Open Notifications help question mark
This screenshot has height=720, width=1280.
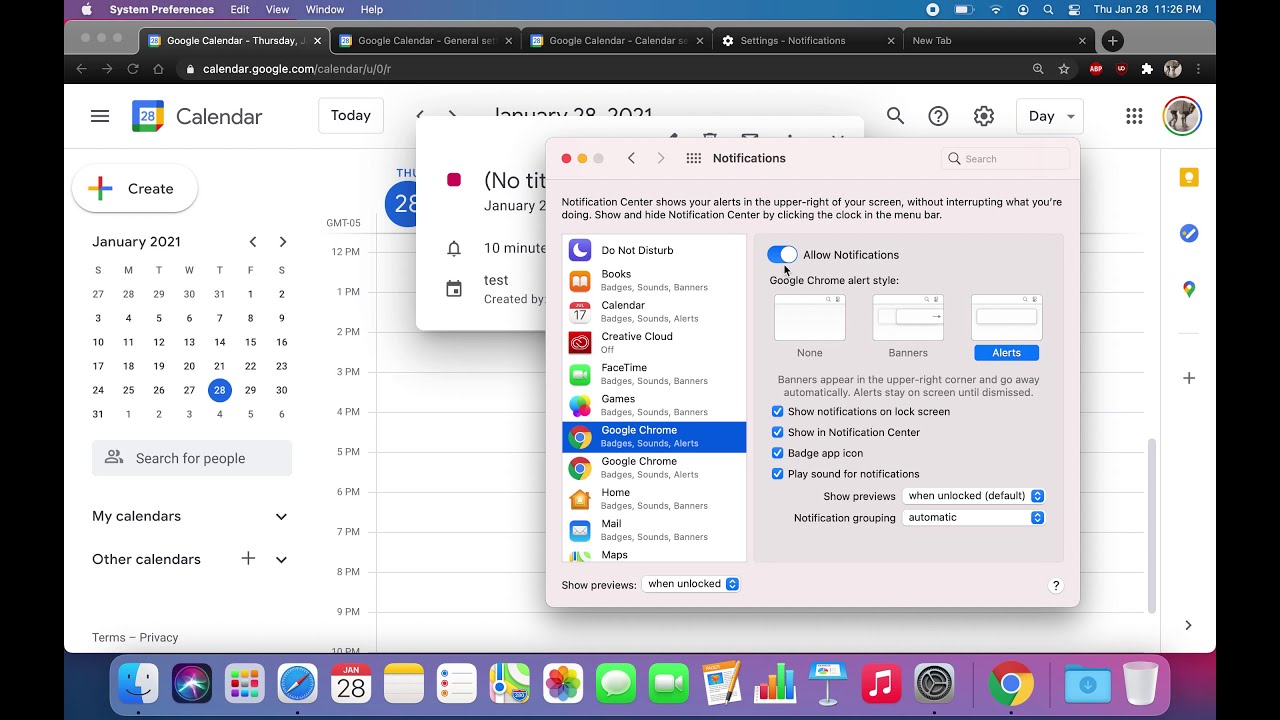(x=1055, y=586)
